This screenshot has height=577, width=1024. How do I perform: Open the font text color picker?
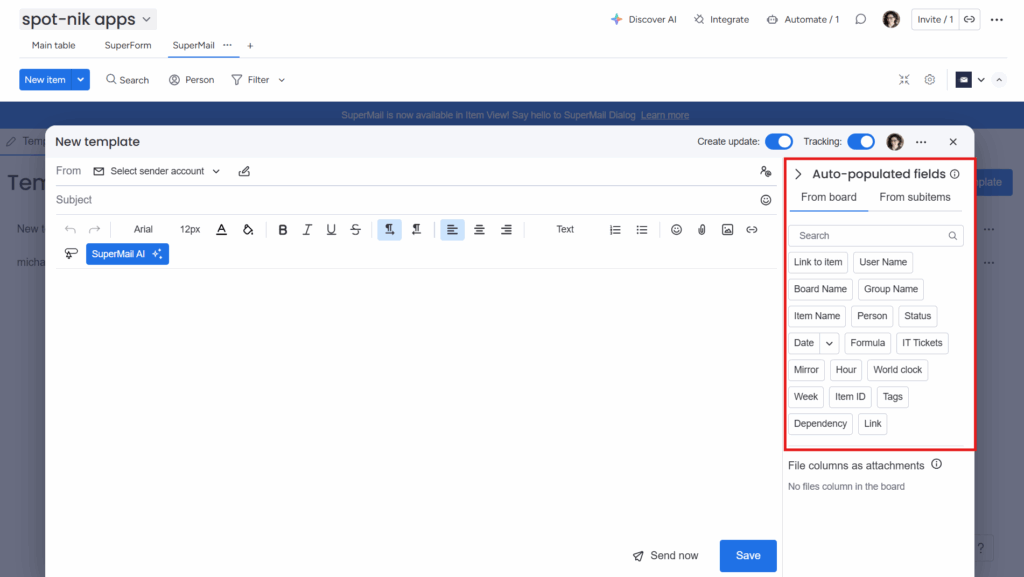point(221,229)
